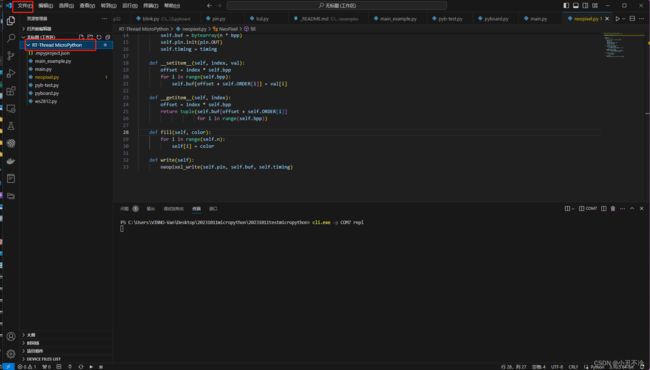Collapse all folders in explorer
This screenshot has height=370, width=650.
click(x=107, y=37)
